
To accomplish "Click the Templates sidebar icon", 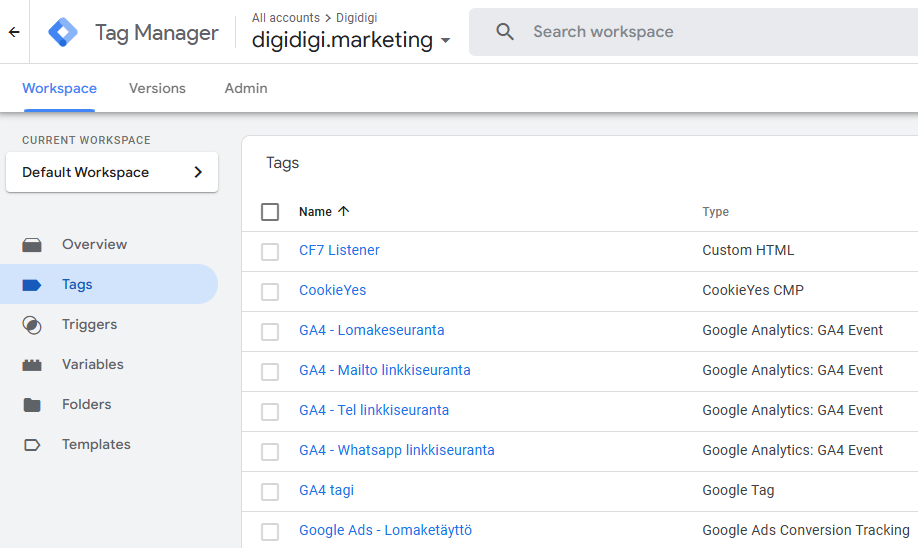I will pos(32,445).
